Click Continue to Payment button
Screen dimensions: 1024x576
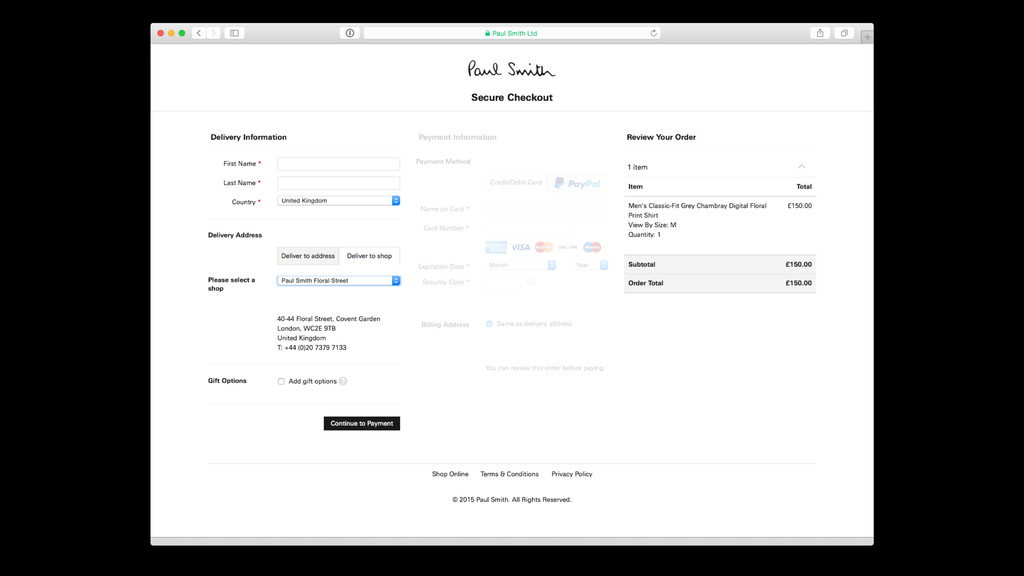point(362,424)
